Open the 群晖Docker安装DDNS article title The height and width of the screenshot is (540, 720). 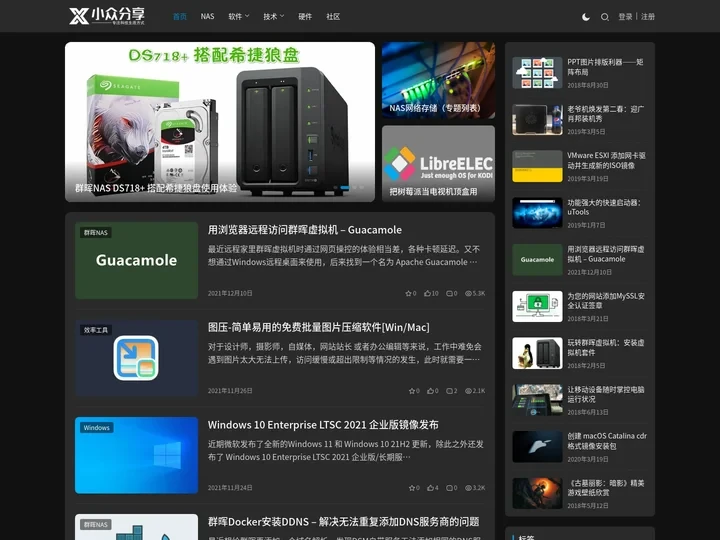(343, 522)
